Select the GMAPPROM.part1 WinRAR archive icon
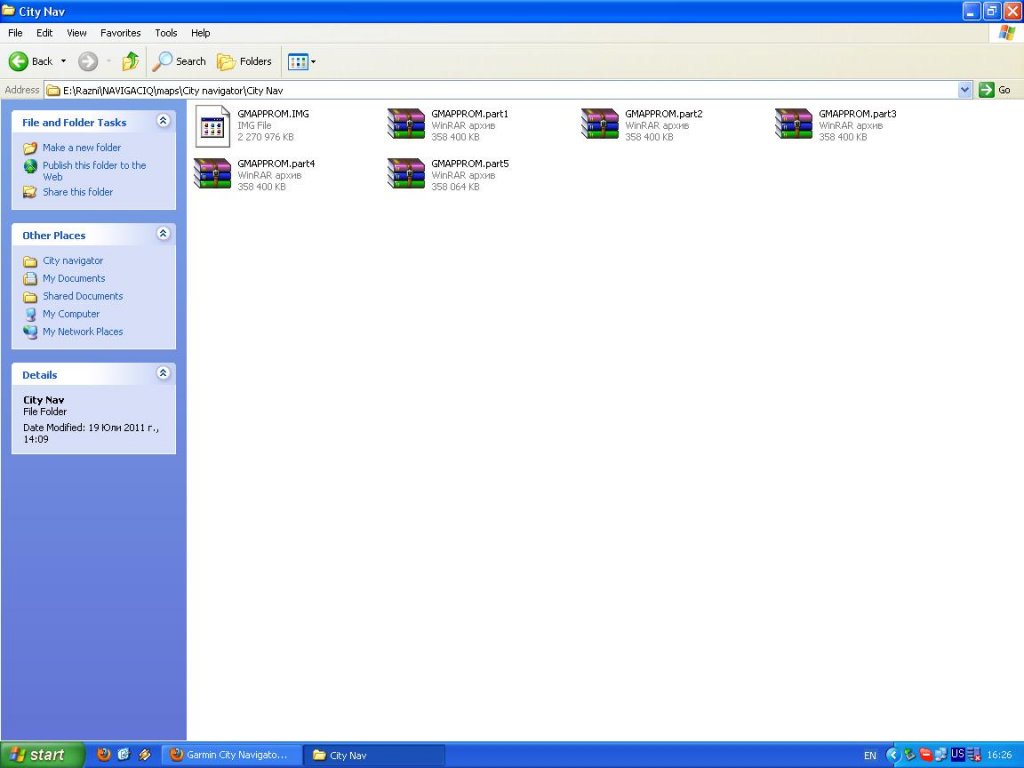 (406, 124)
